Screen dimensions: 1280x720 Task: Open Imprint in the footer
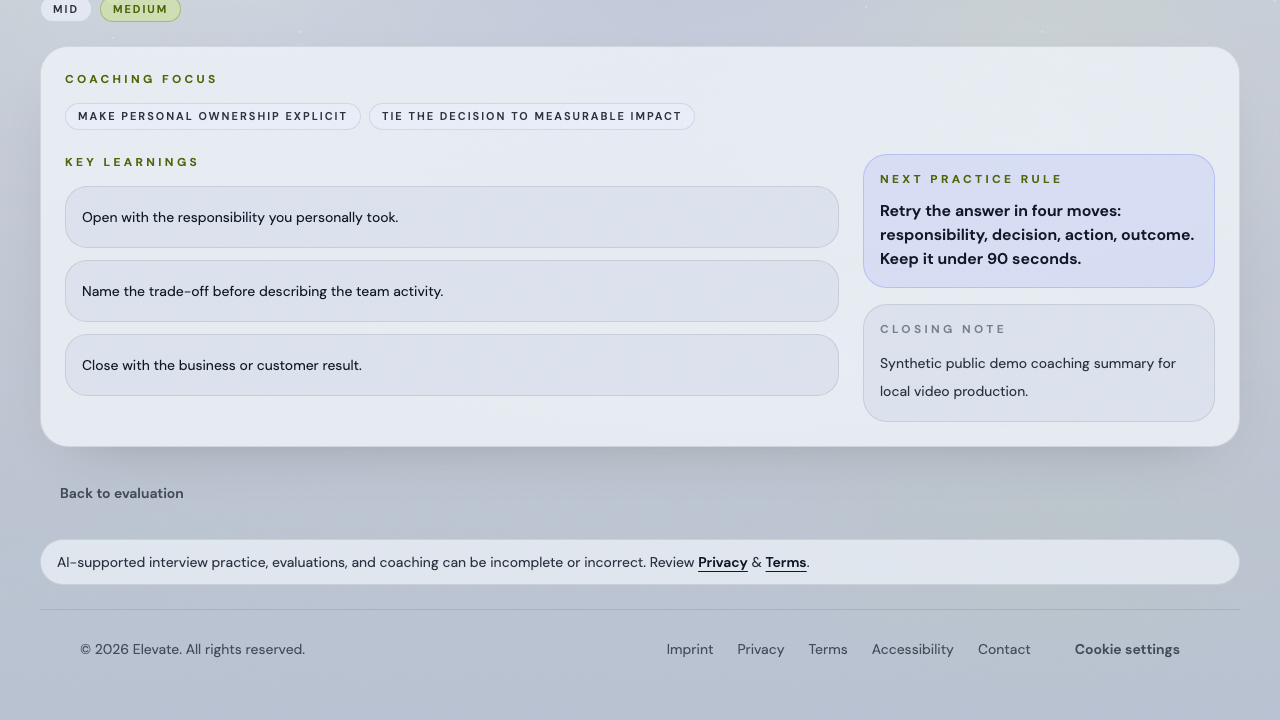[x=690, y=649]
